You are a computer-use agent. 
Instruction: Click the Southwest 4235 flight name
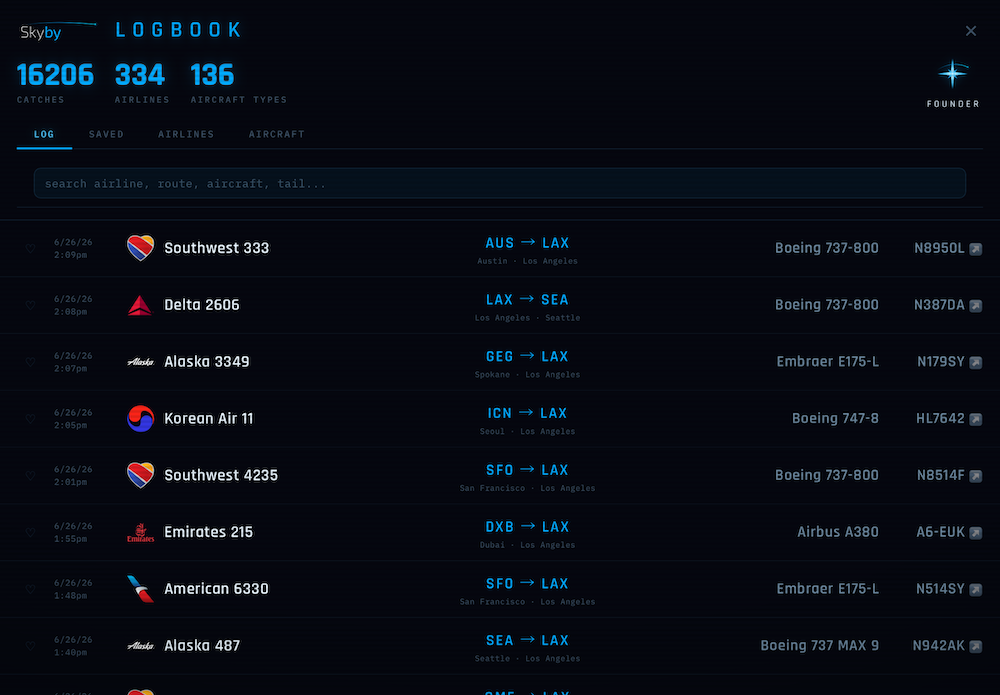click(221, 475)
